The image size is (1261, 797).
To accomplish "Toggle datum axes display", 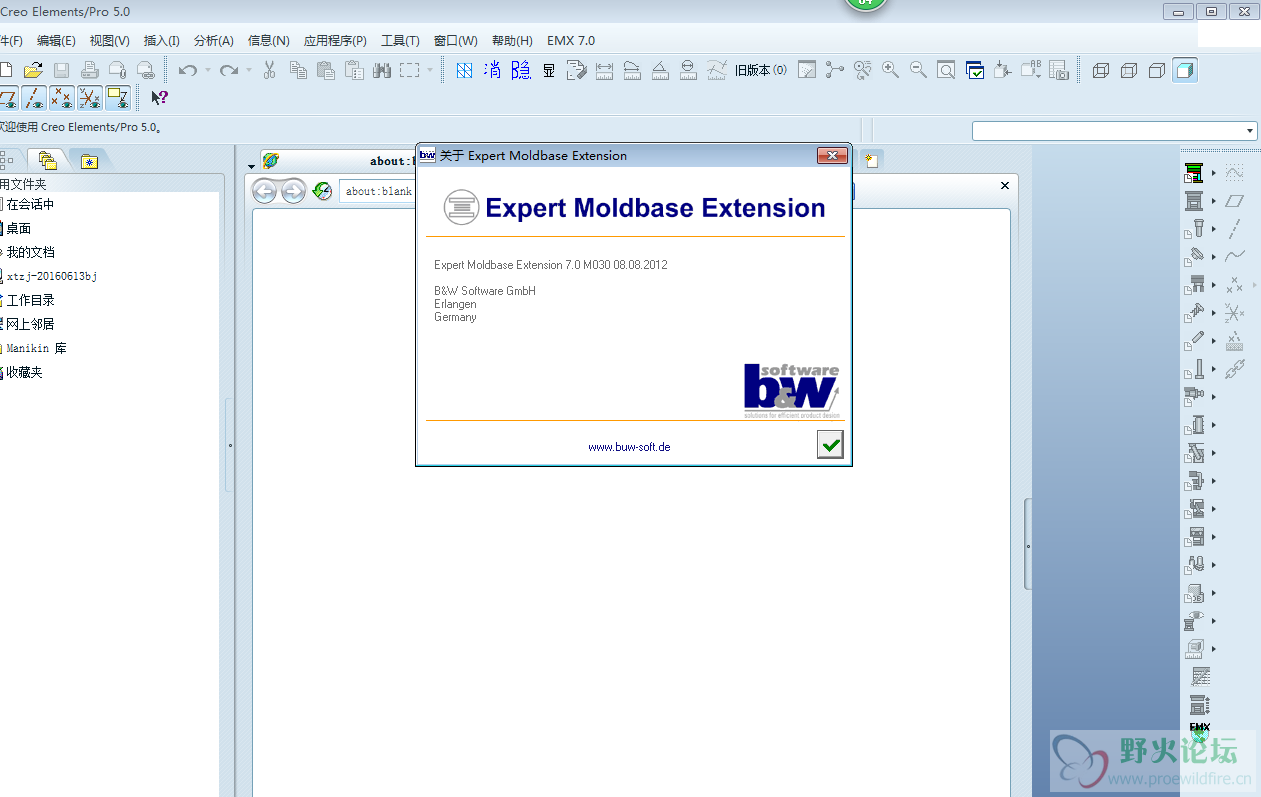I will pyautogui.click(x=34, y=98).
